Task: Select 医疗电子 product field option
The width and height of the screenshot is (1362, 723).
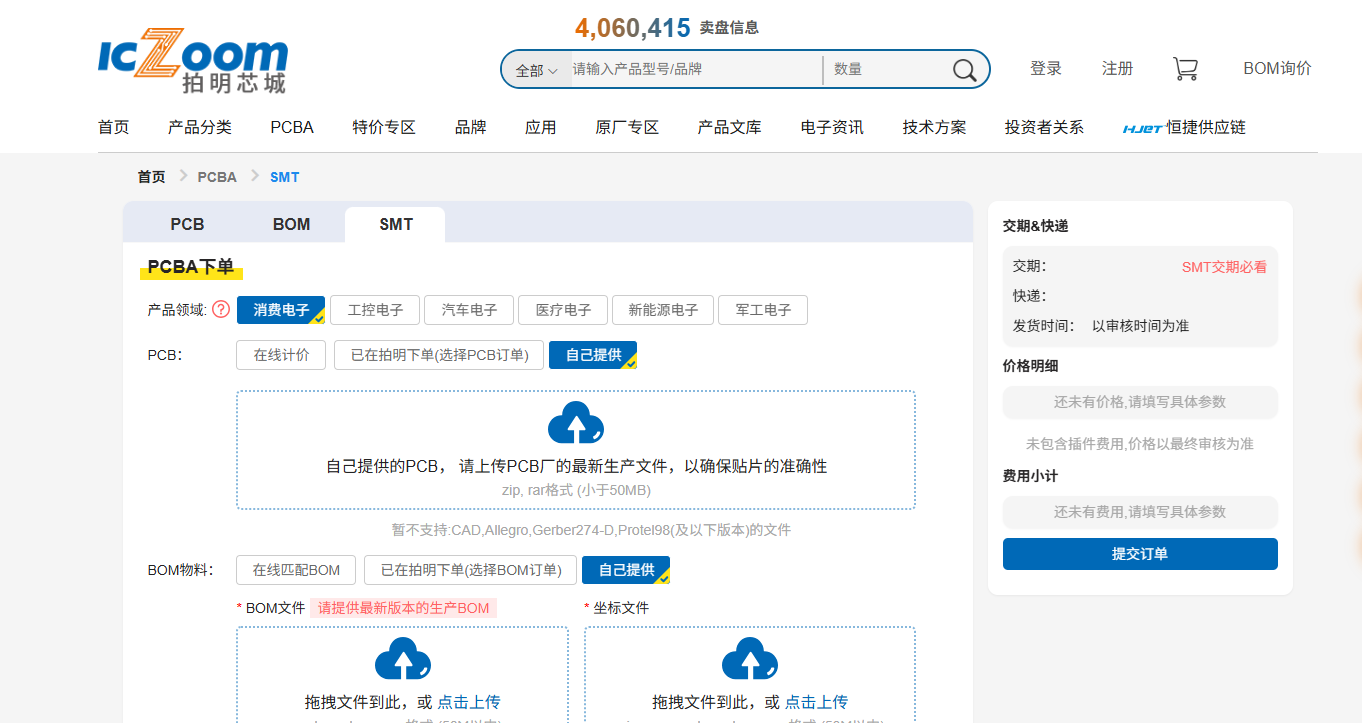Action: [x=563, y=310]
